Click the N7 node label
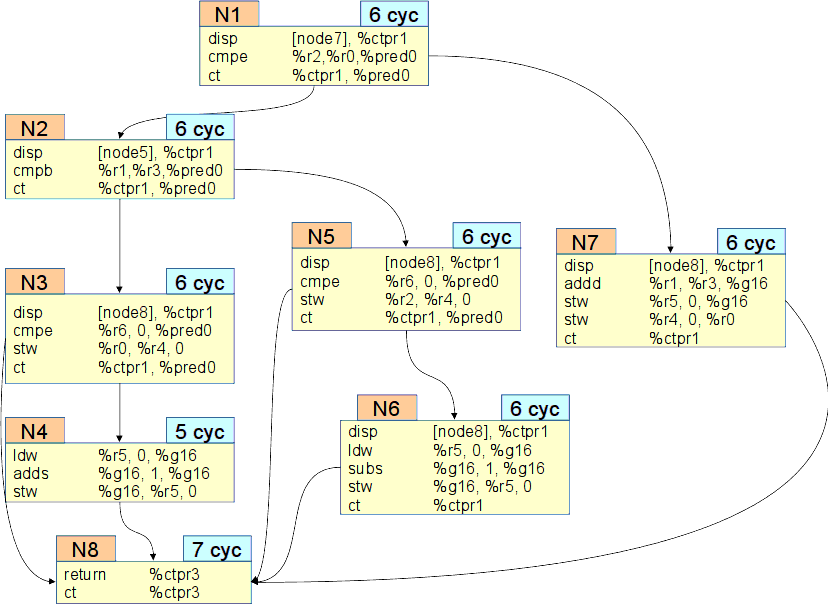The width and height of the screenshot is (828, 604). (x=586, y=242)
